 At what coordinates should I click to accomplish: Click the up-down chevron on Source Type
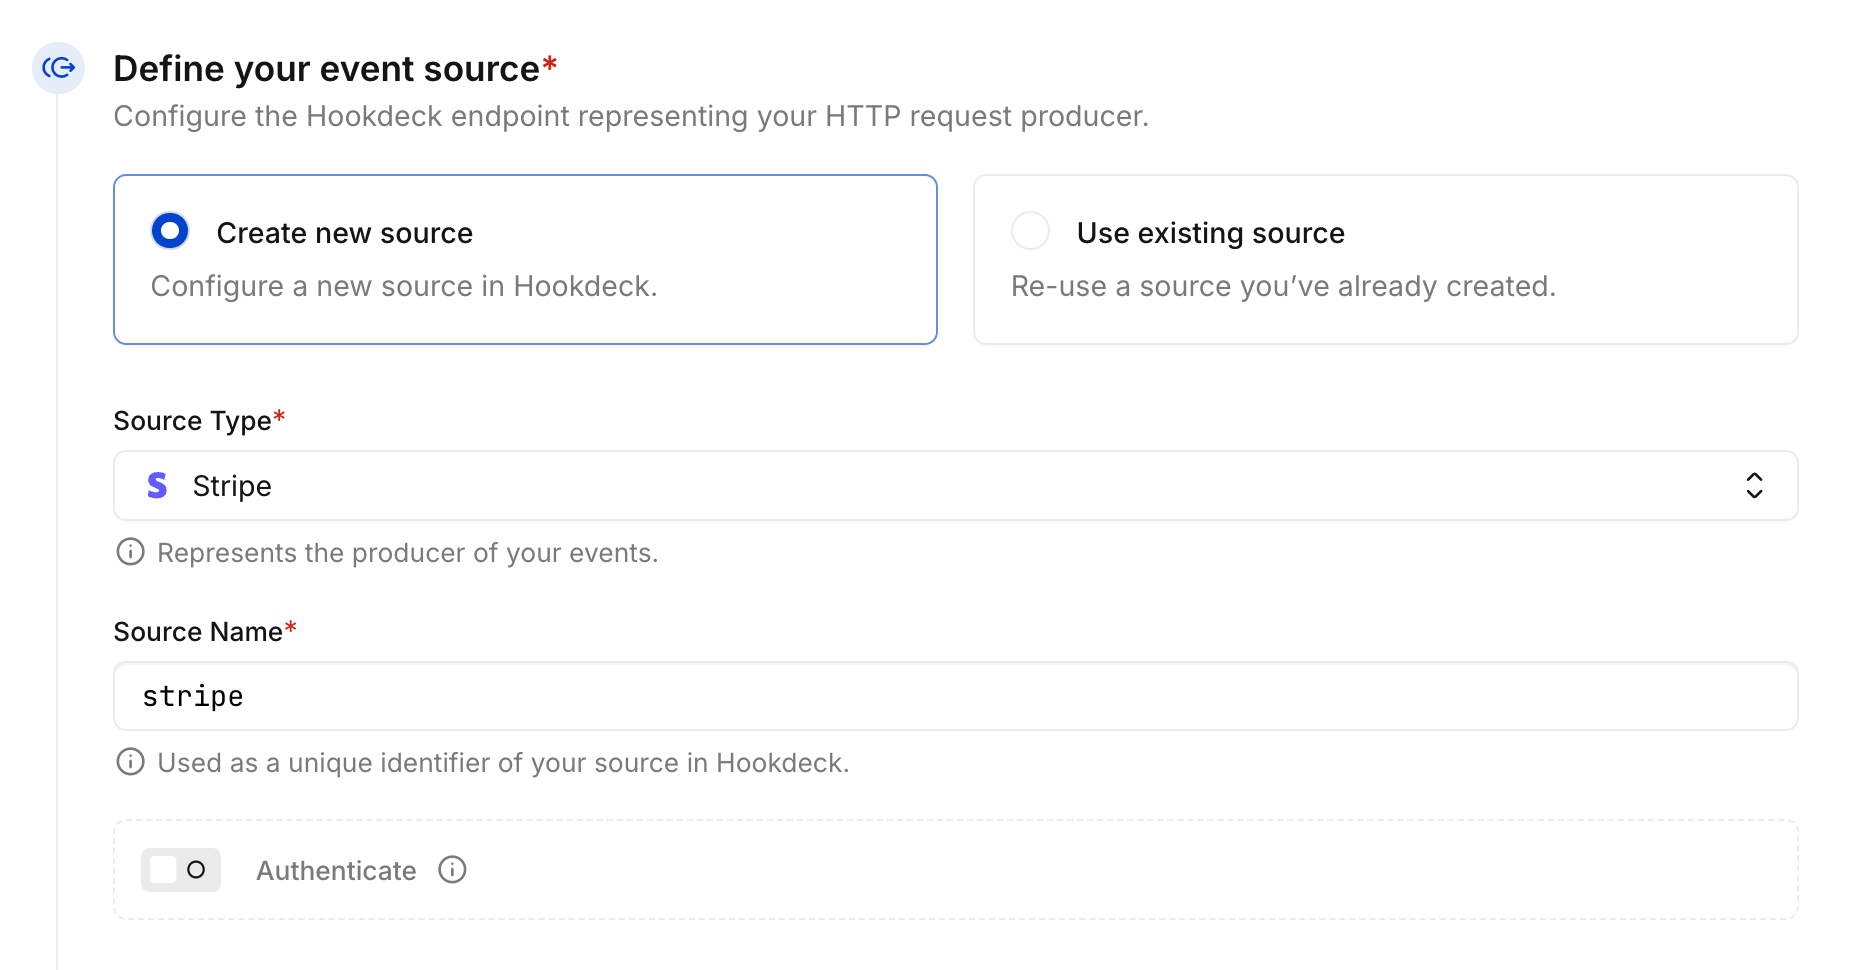click(x=1754, y=486)
